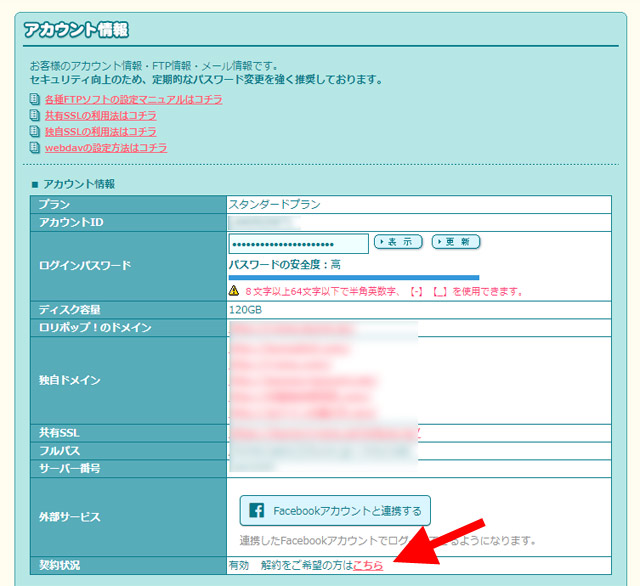This screenshot has height=586, width=640.
Task: Open the 共有SSLの利用法はコチラ link
Action: coord(100,116)
